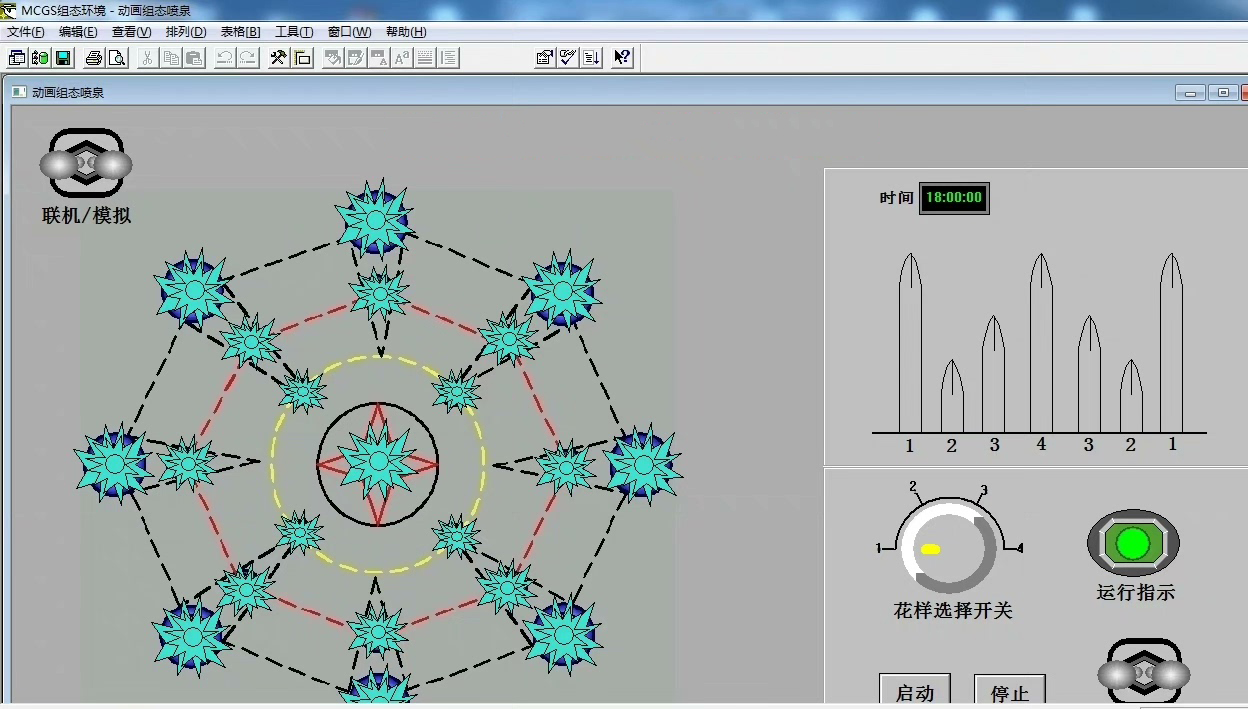Screen dimensions: 1248x709
Task: Click the undo arrow icon
Action: coord(225,57)
